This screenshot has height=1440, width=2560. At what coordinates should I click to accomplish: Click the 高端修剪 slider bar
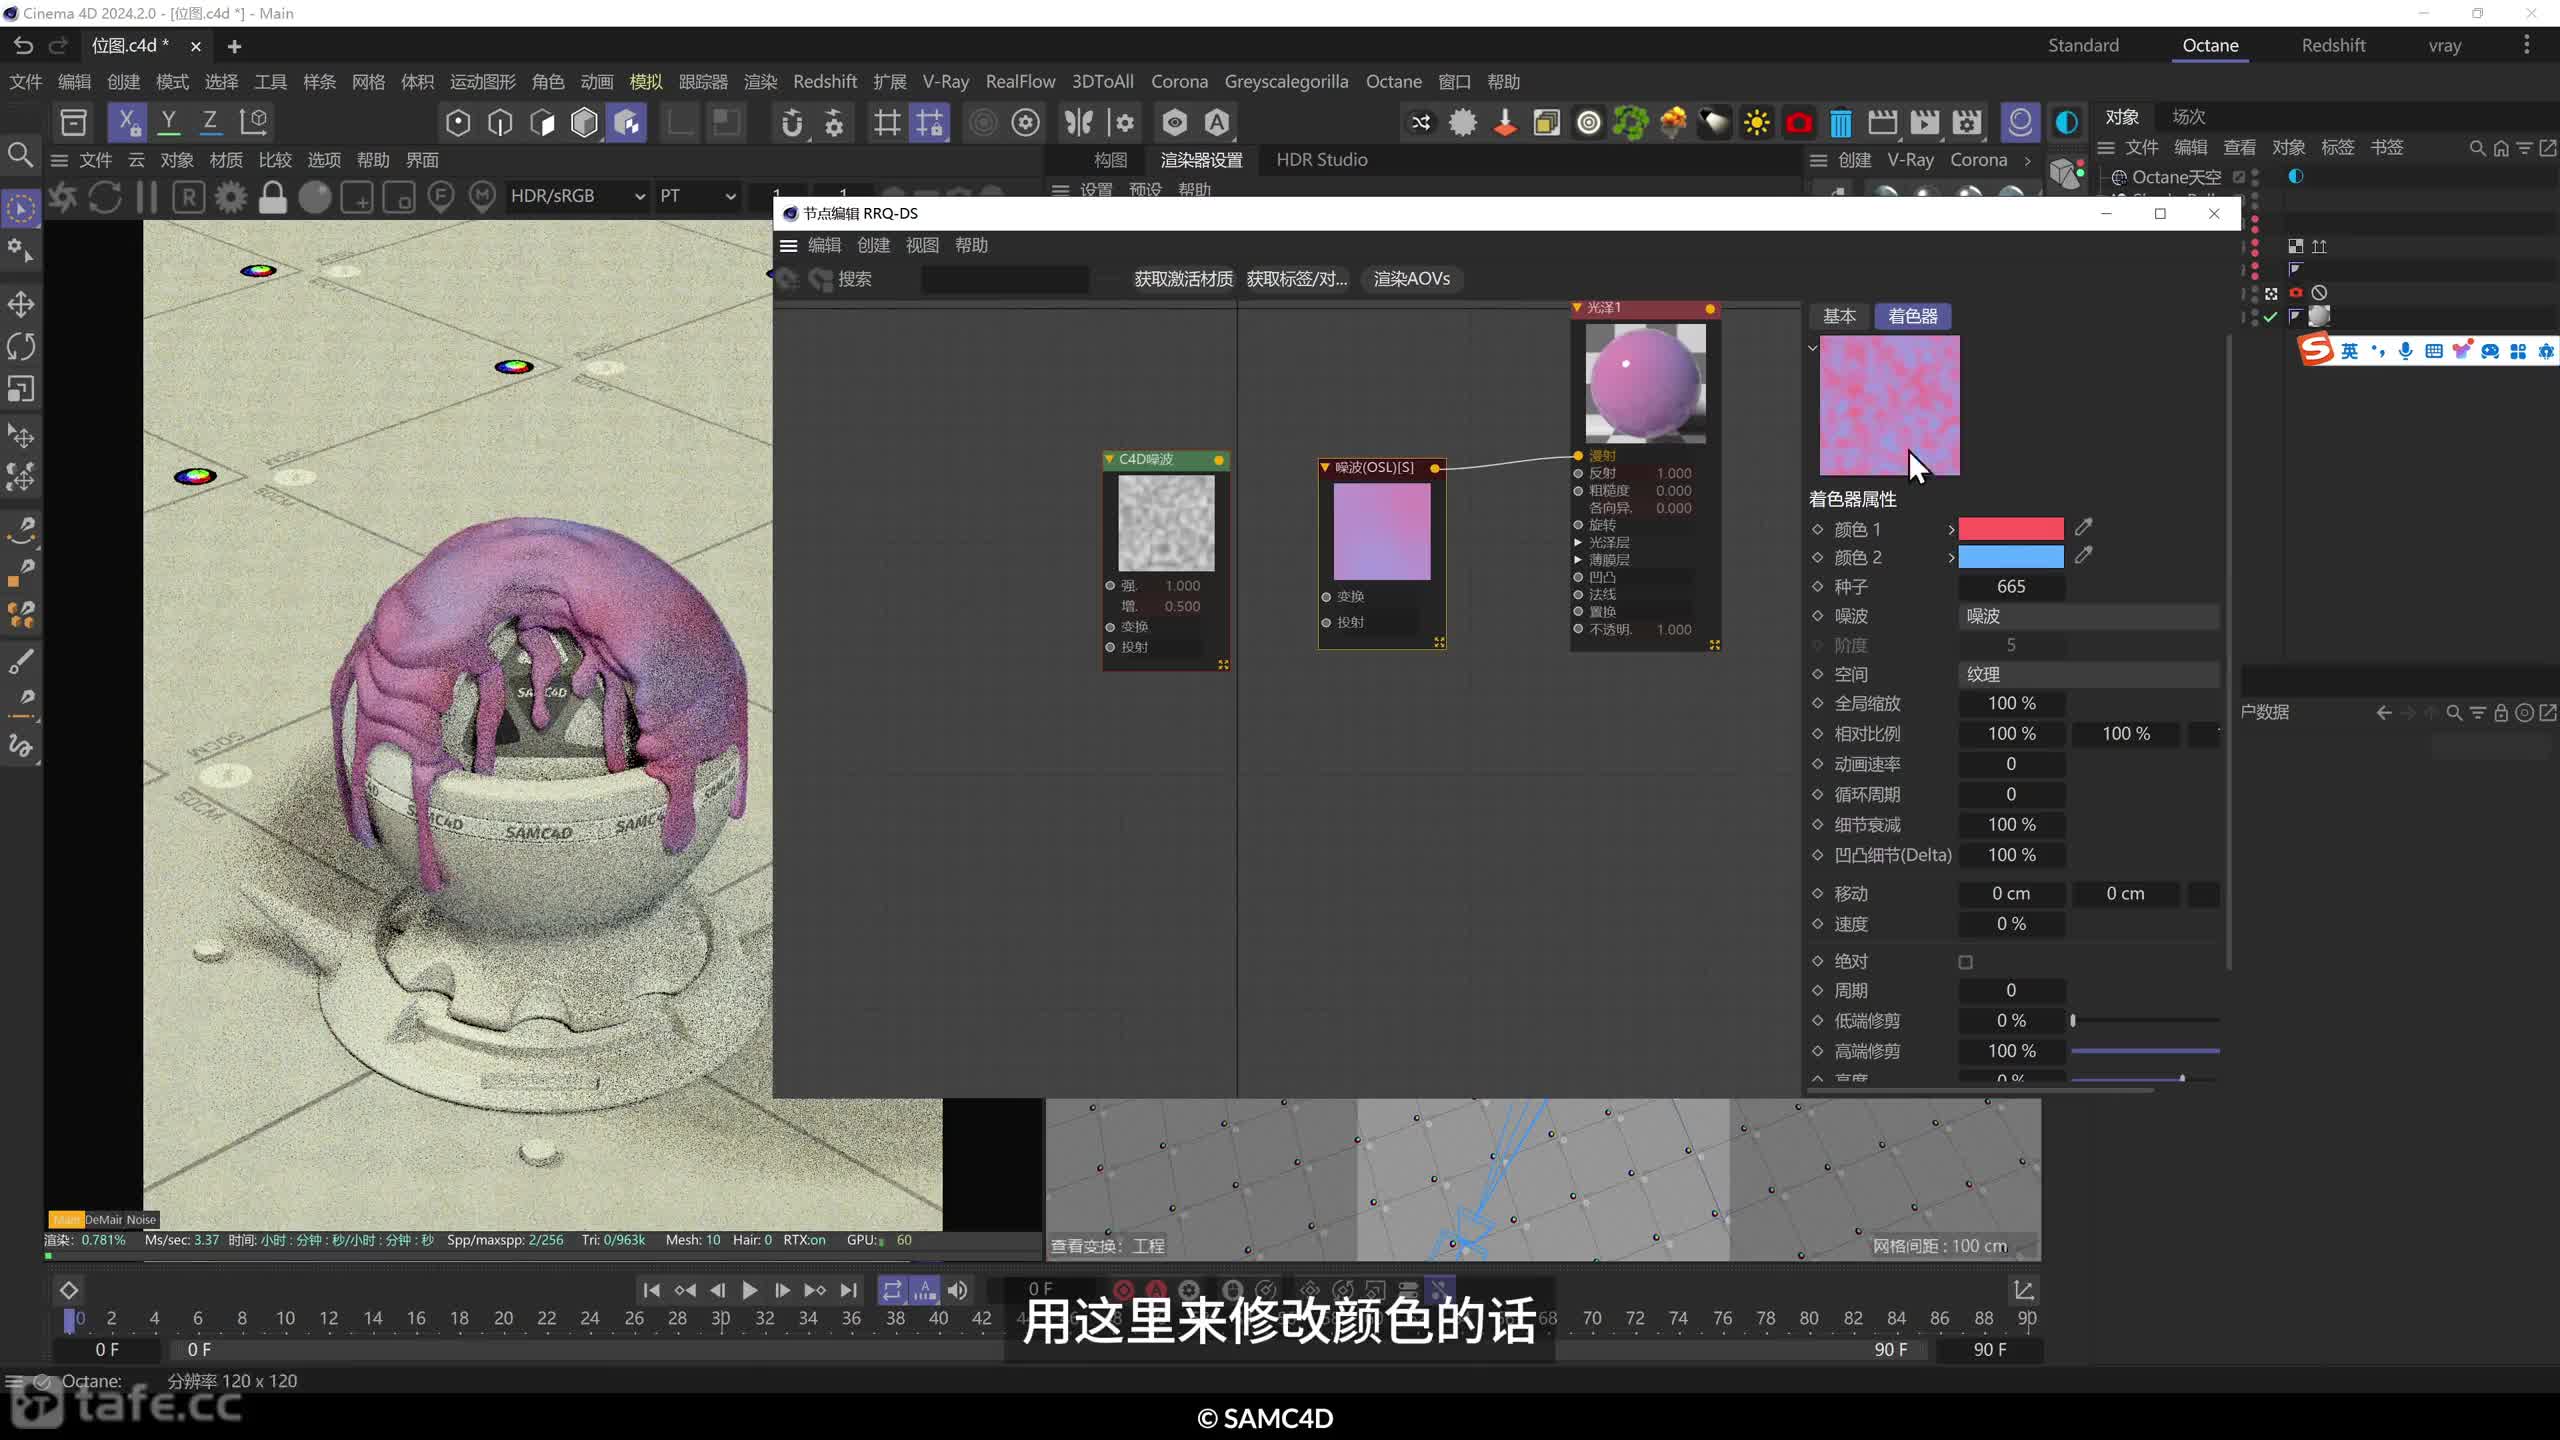(2145, 1051)
